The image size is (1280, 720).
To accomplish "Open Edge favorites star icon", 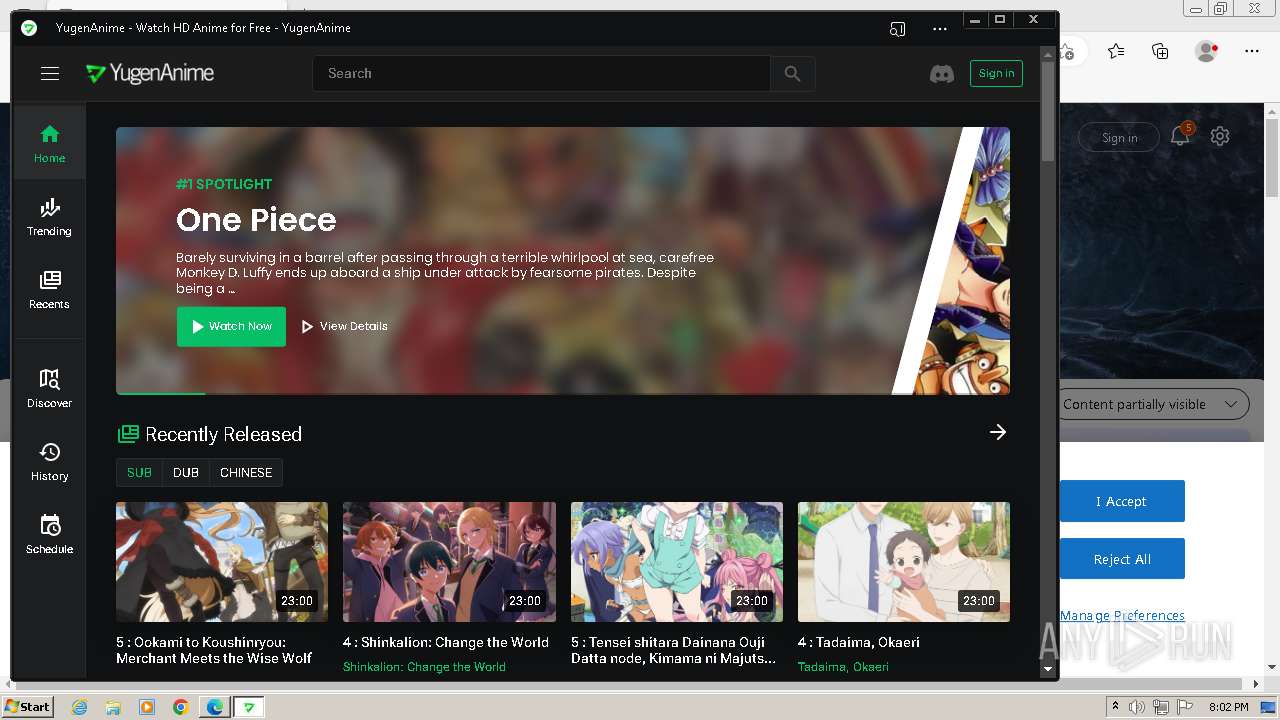I will tap(1116, 51).
